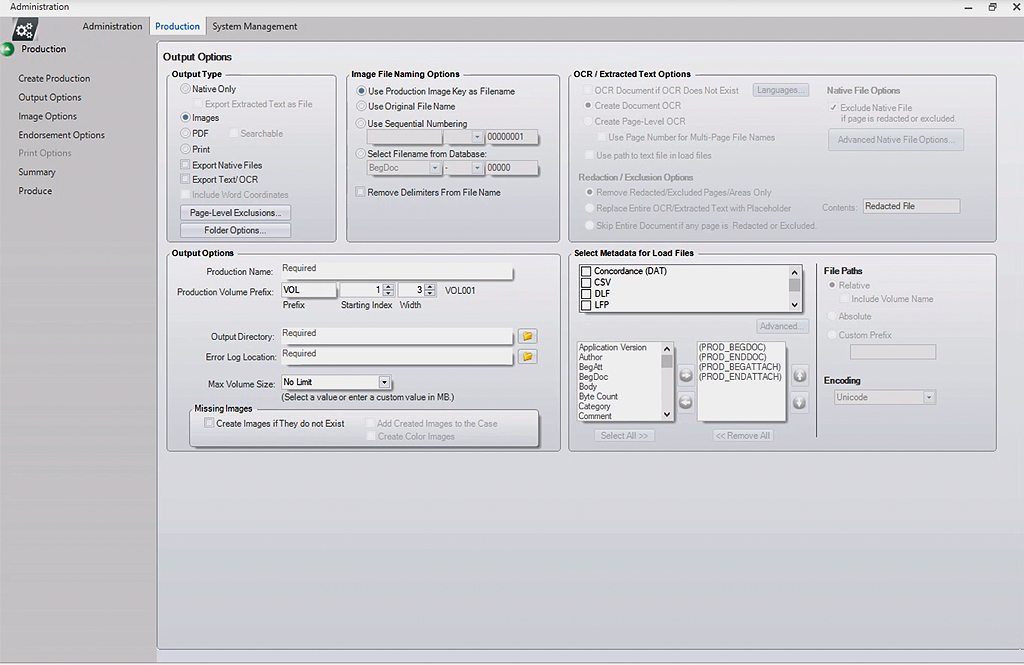Click the Folder Options button
Image resolution: width=1024 pixels, height=665 pixels.
pyautogui.click(x=235, y=230)
